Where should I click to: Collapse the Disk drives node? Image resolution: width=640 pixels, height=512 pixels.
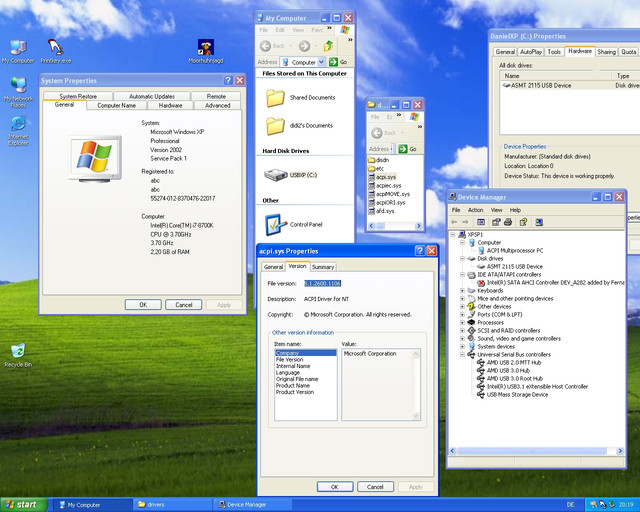tap(462, 258)
